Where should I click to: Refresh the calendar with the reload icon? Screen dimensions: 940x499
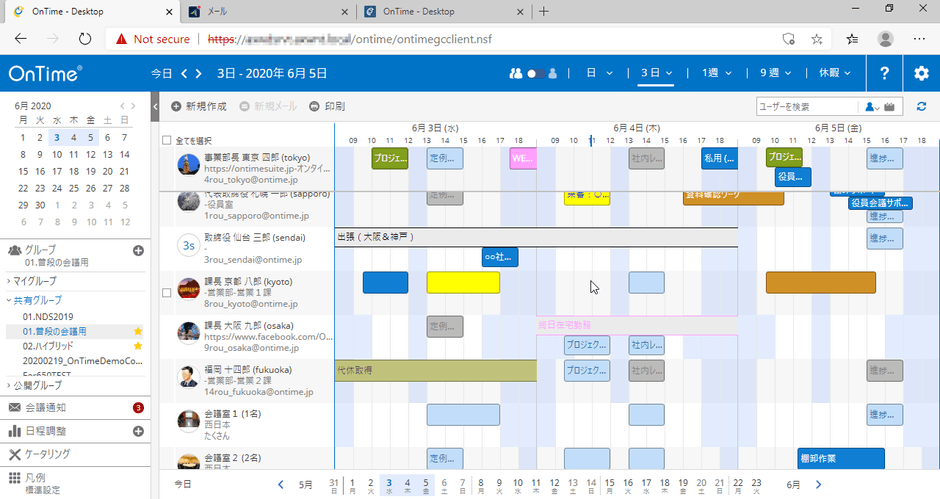click(x=921, y=106)
